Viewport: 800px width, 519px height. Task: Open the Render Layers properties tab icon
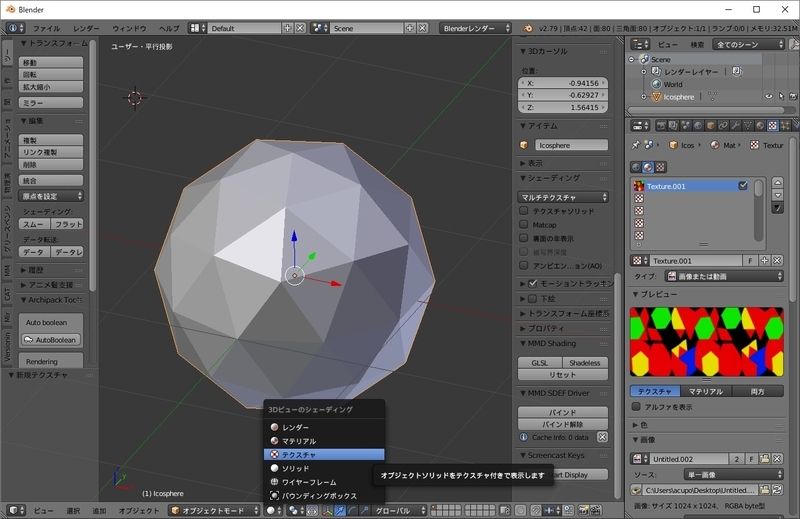tap(673, 126)
